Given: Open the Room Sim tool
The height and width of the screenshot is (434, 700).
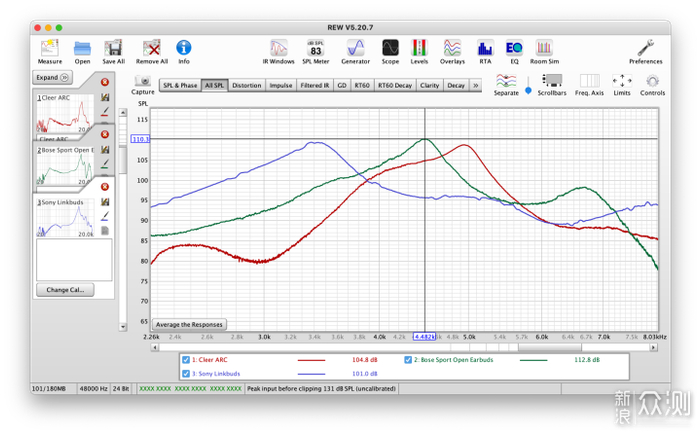Looking at the screenshot, I should (x=543, y=47).
